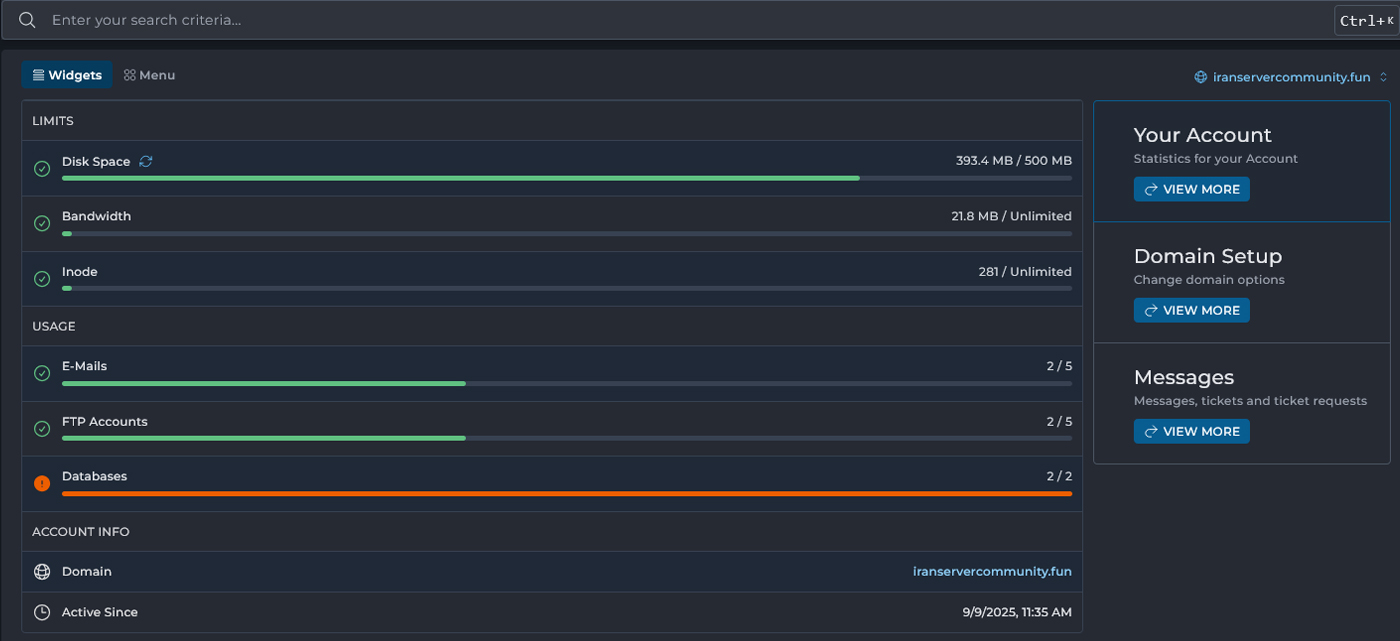Image resolution: width=1400 pixels, height=641 pixels.
Task: Expand domain list using the up-down chevron arrows
Action: point(1383,77)
